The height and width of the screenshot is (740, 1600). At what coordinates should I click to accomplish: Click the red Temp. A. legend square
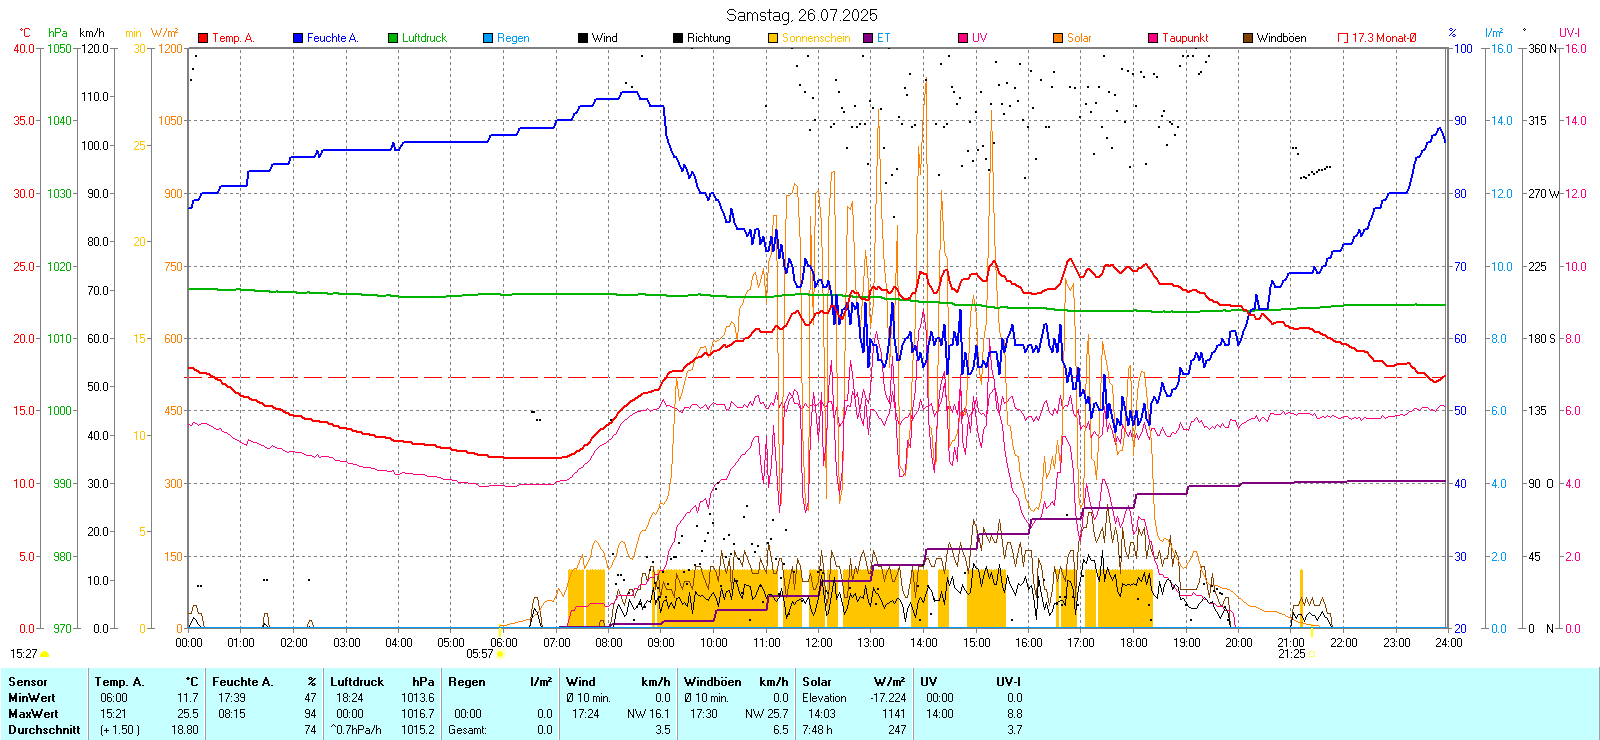tap(203, 38)
